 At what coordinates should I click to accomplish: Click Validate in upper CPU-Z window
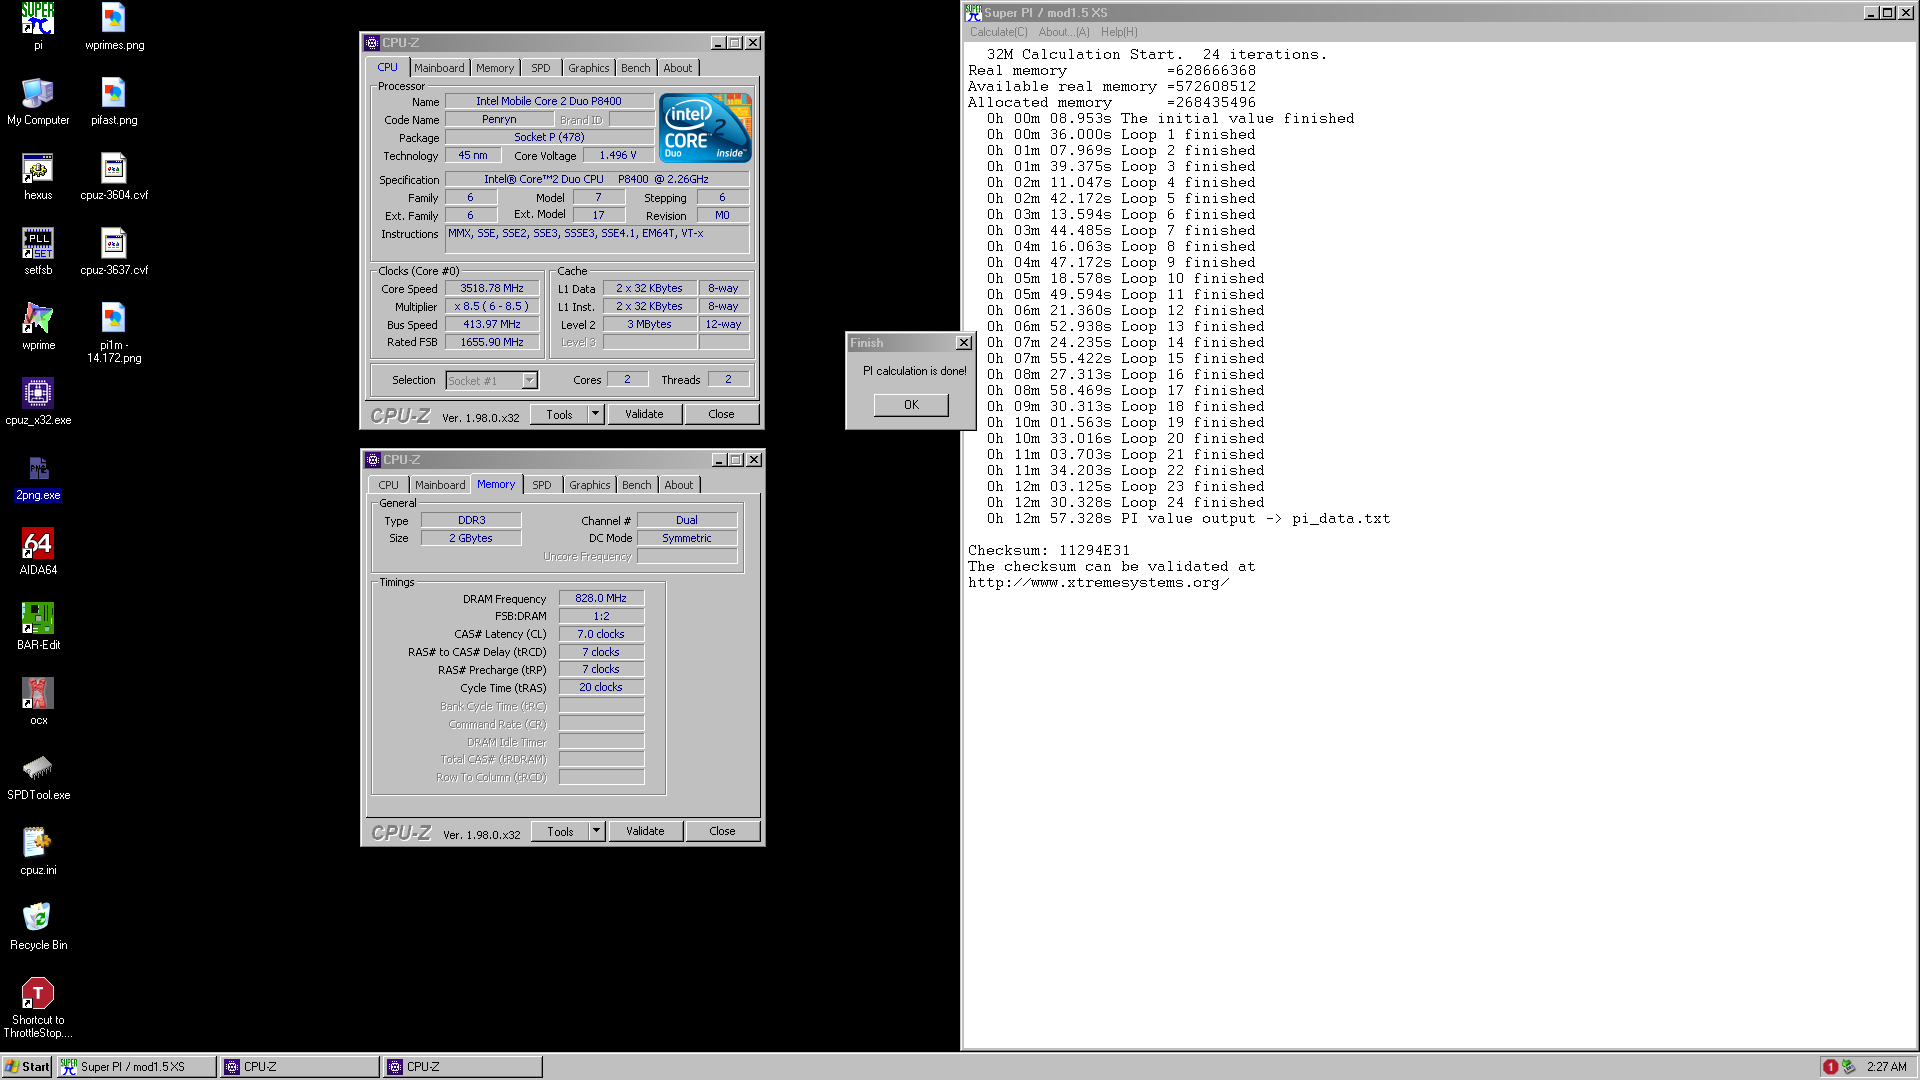coord(644,414)
